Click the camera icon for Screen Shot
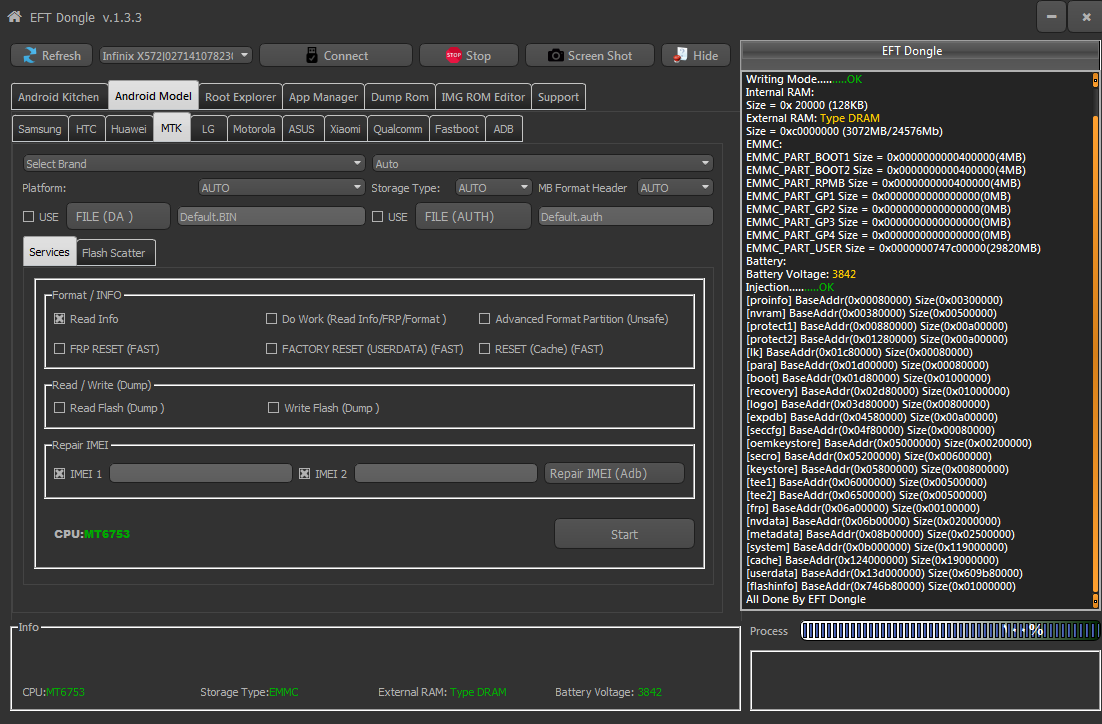The width and height of the screenshot is (1102, 724). coord(555,56)
